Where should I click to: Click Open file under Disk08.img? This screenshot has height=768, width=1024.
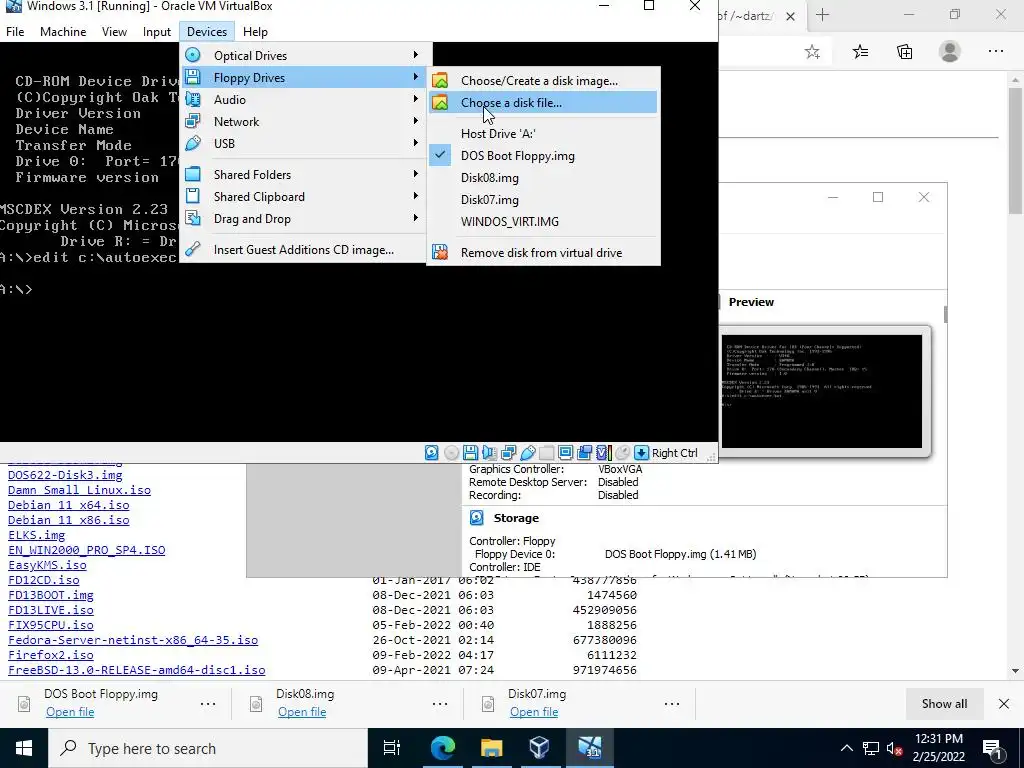pos(302,712)
